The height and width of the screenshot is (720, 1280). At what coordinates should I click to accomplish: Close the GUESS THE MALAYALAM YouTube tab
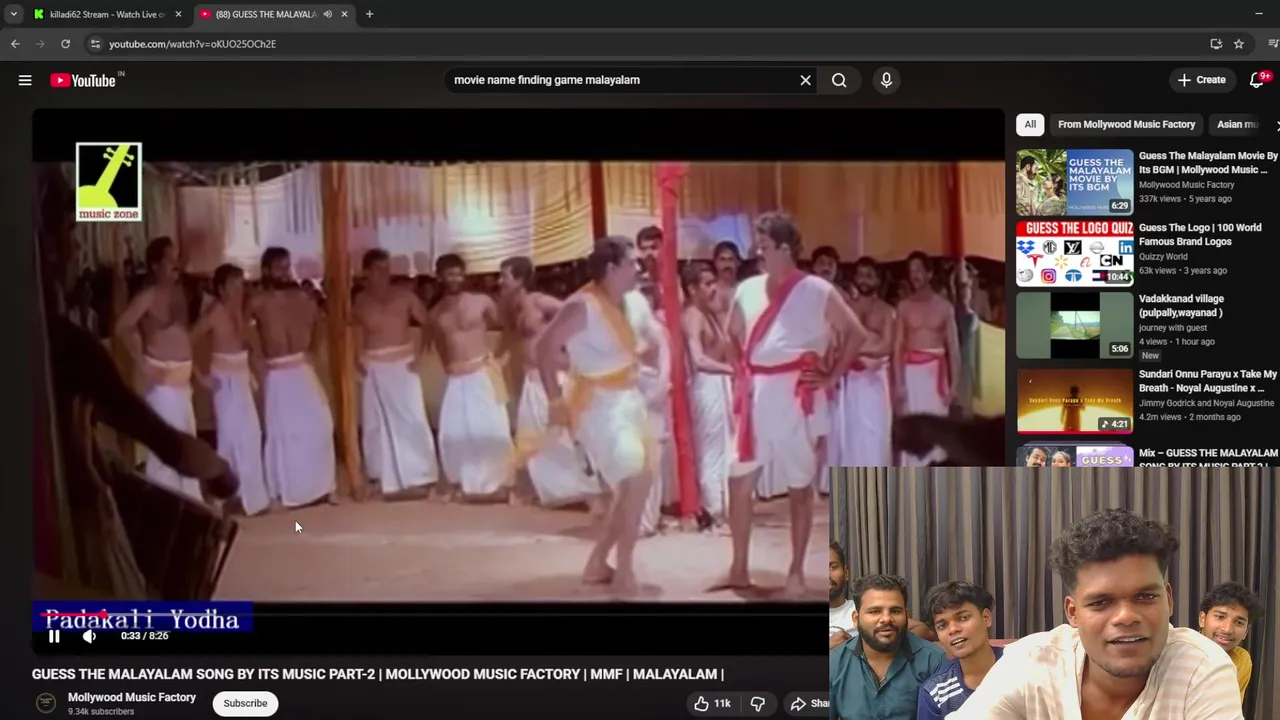344,14
